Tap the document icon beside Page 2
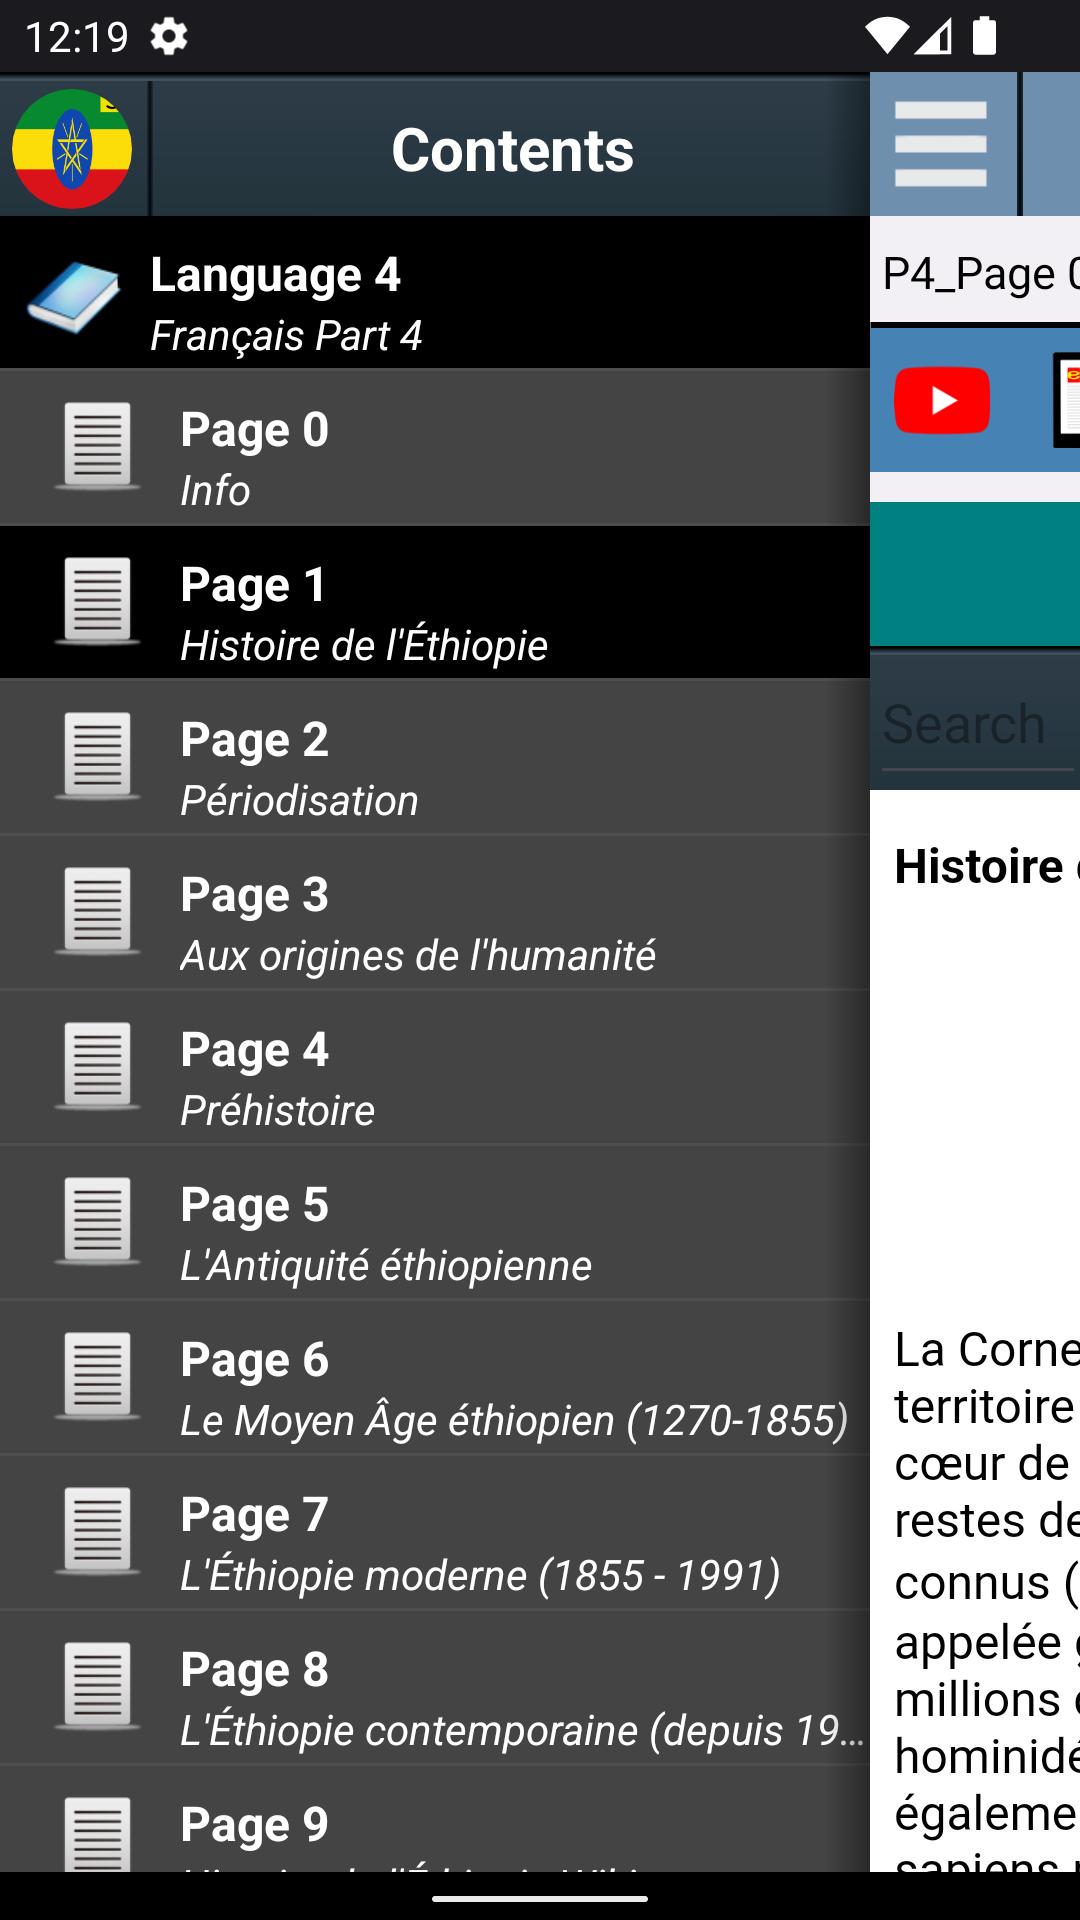The image size is (1080, 1920). 97,756
